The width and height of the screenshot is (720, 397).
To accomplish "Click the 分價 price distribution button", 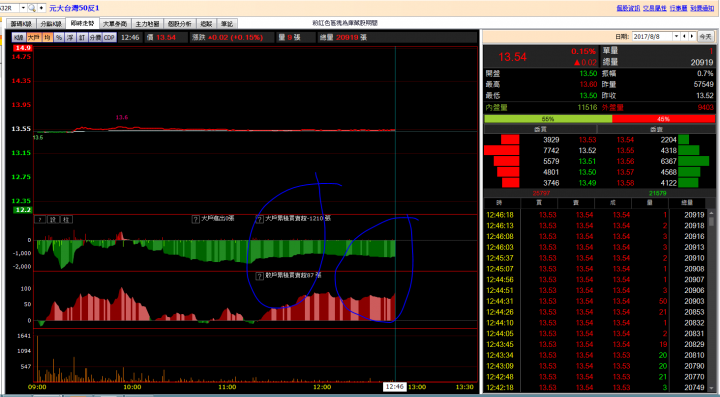I will click(x=95, y=38).
